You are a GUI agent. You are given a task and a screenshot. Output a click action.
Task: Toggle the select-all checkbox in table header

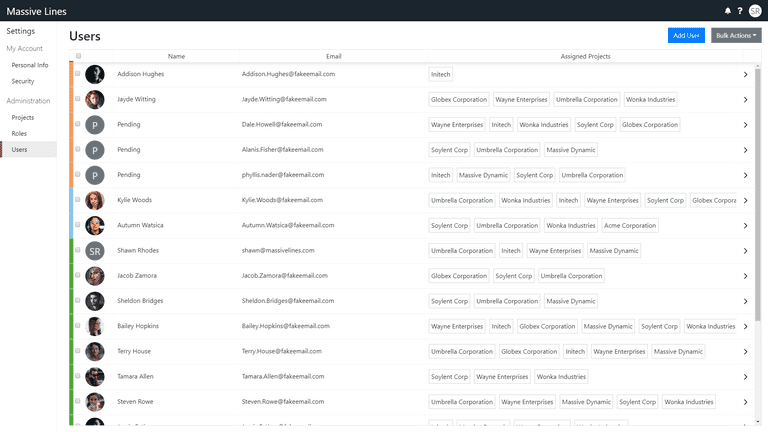click(78, 56)
